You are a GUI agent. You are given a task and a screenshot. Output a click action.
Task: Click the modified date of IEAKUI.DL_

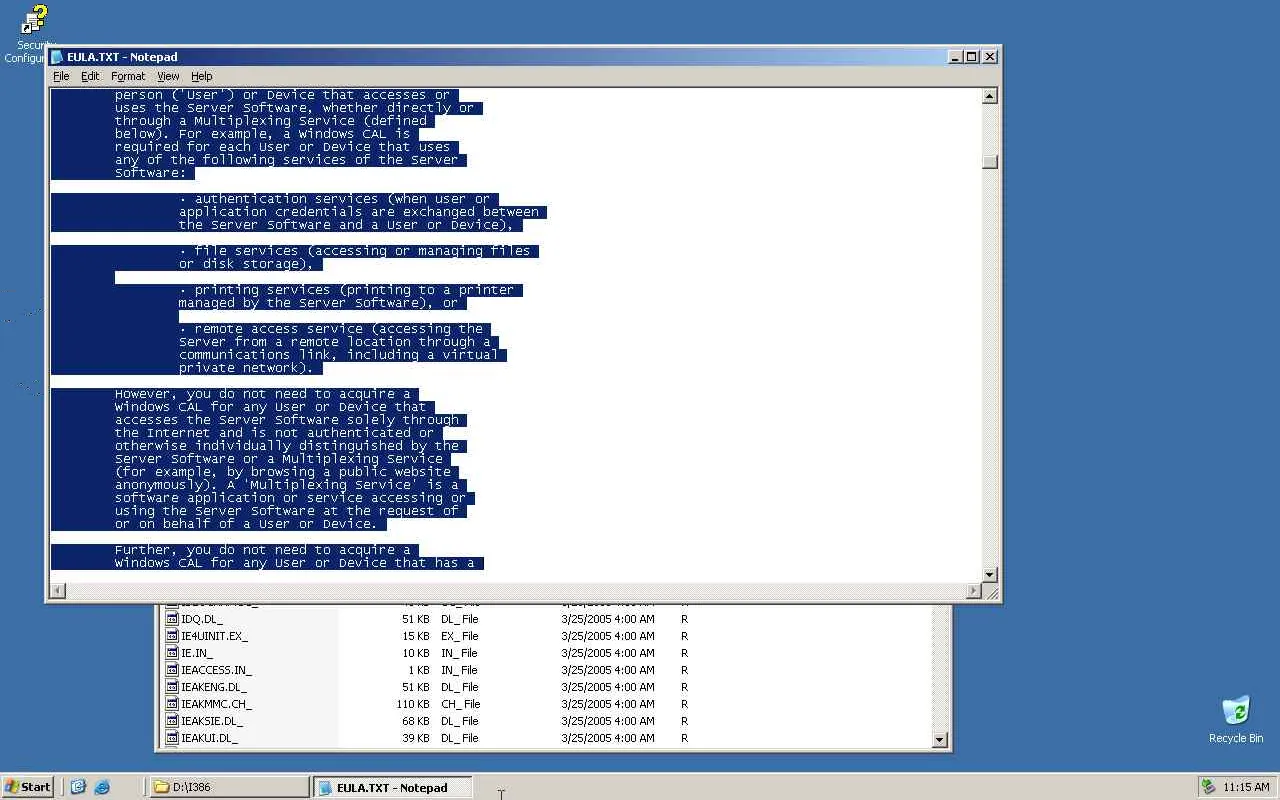[608, 738]
